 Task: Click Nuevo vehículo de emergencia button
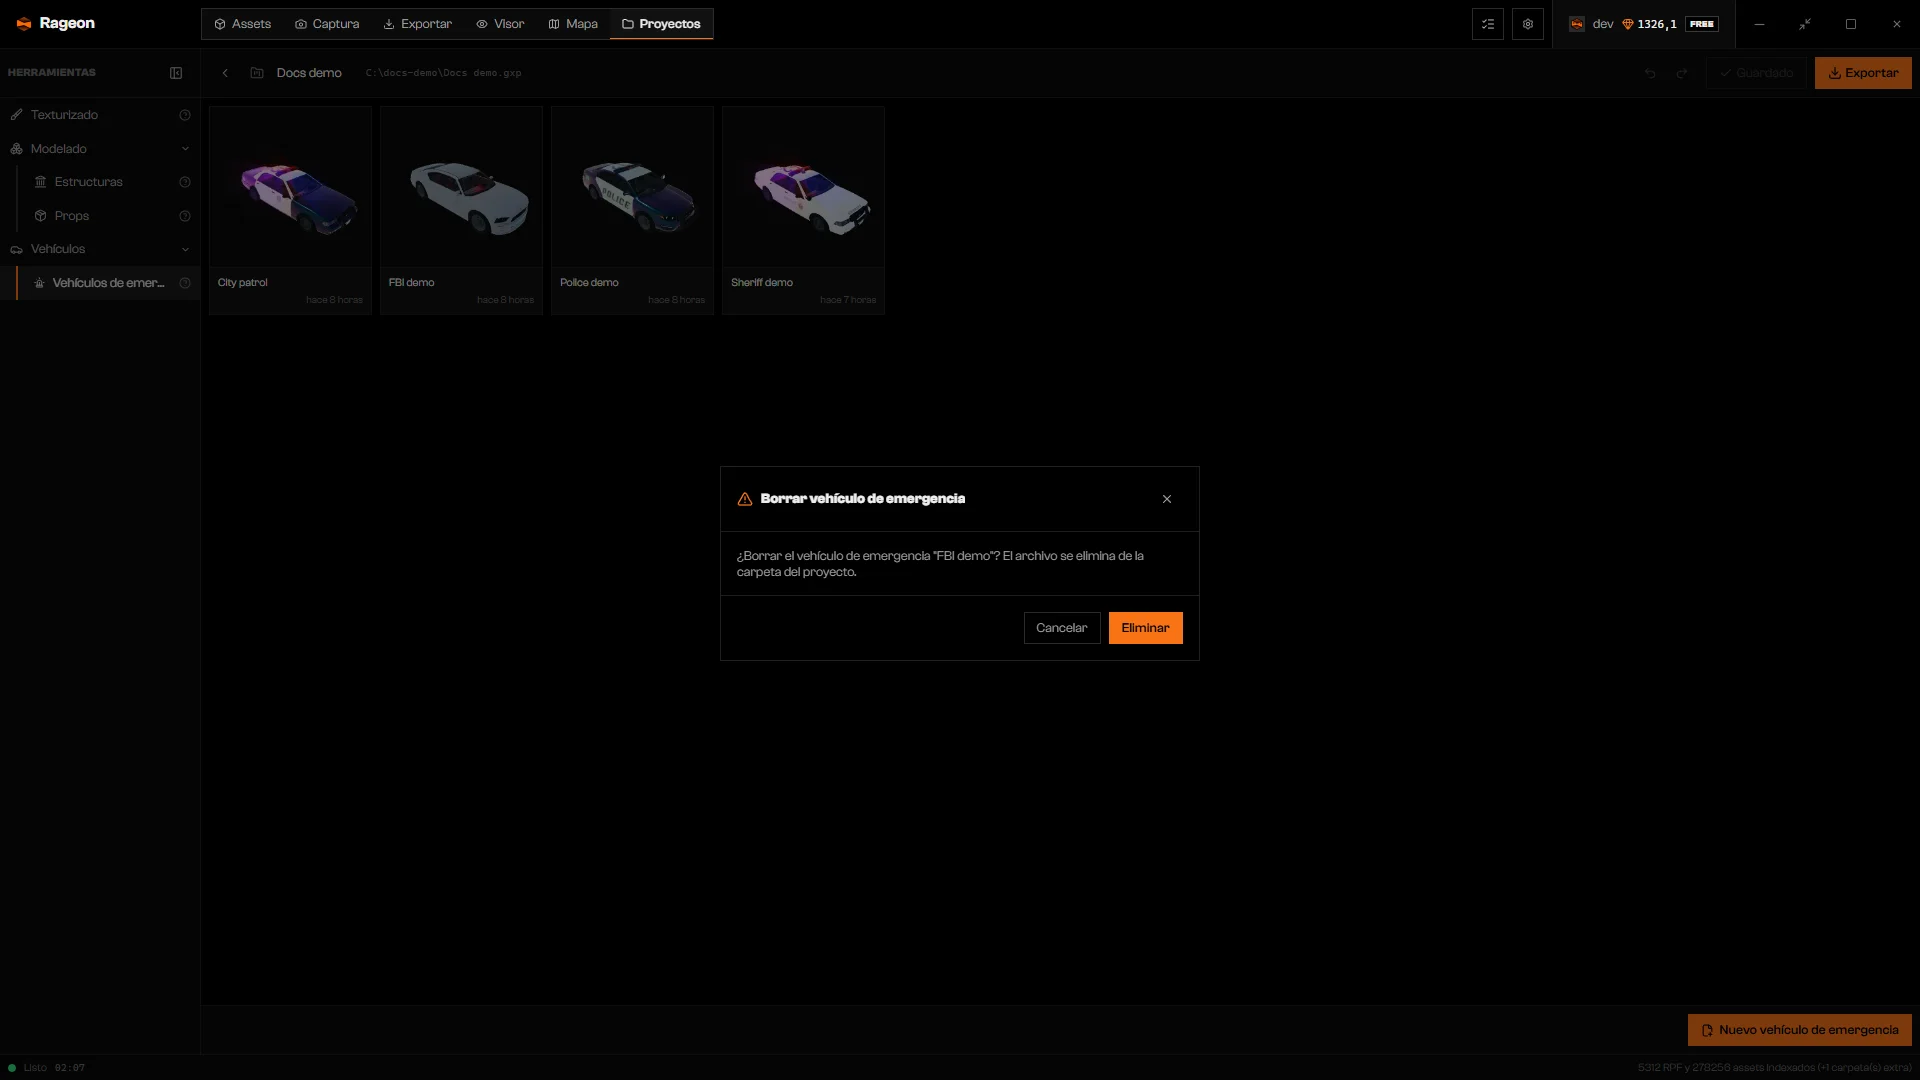(1800, 1030)
